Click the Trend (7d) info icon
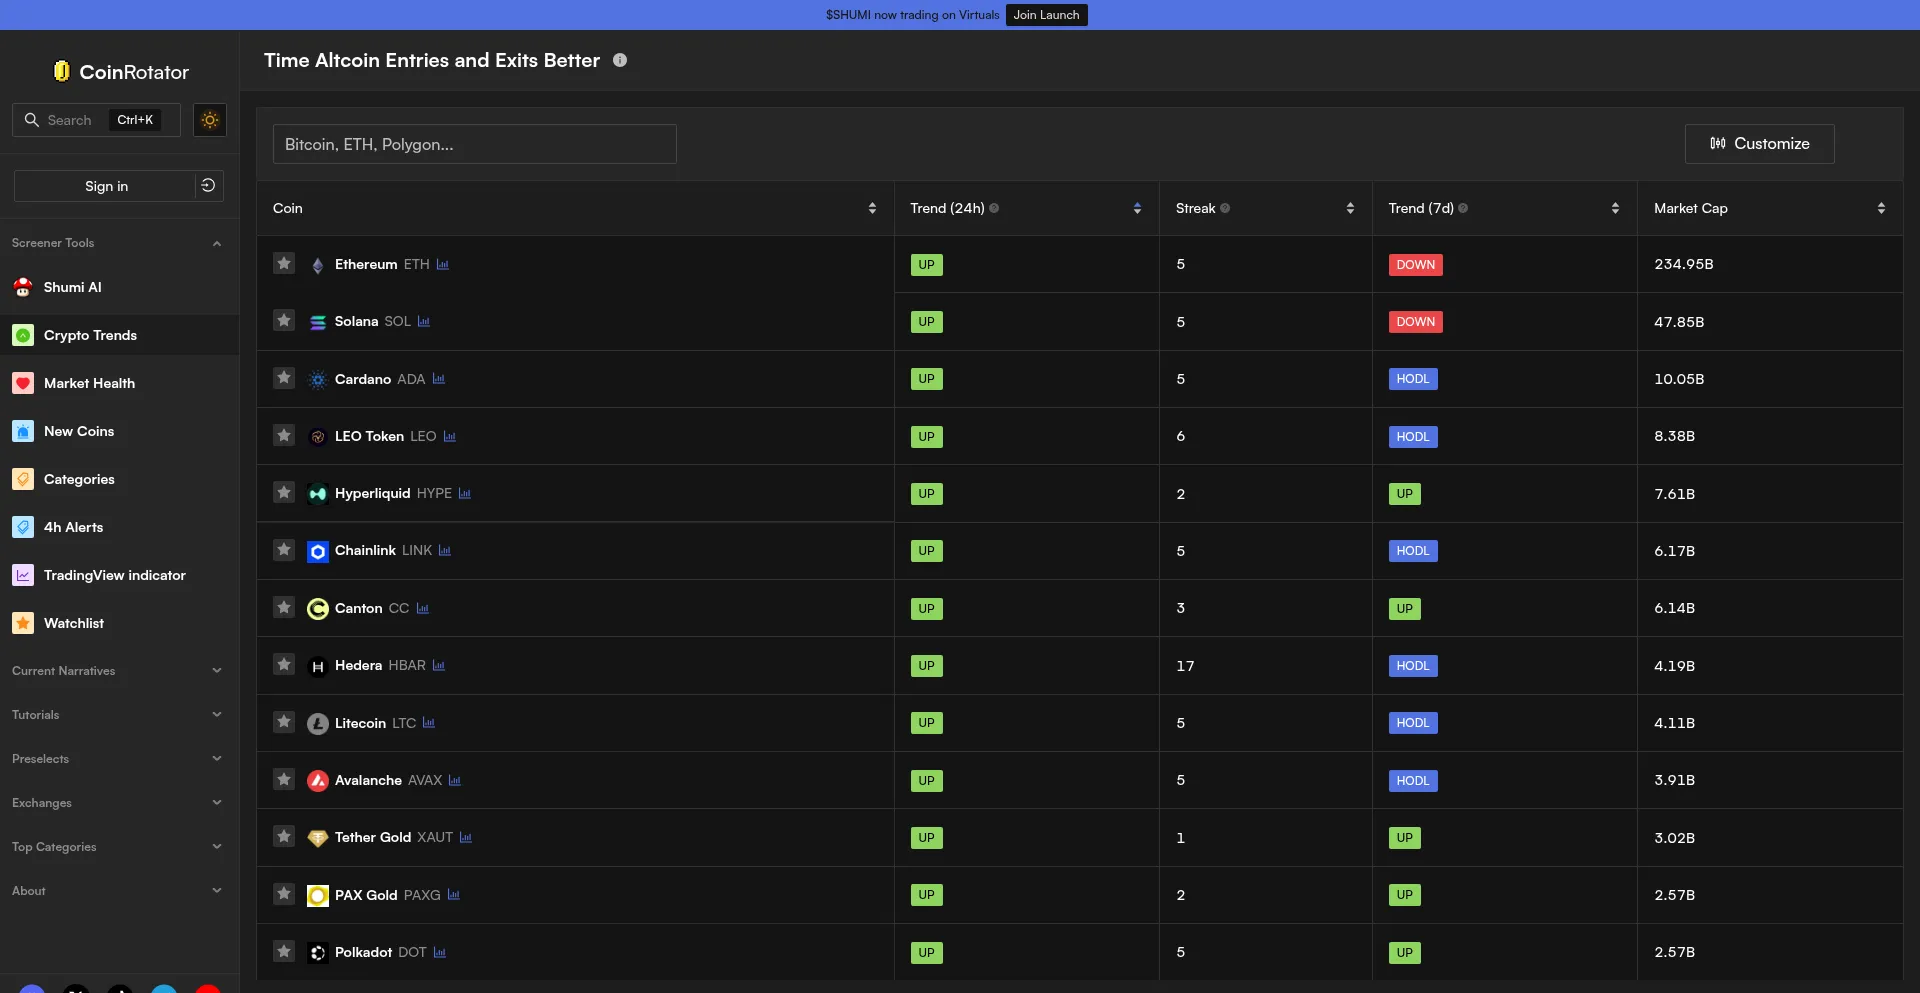Screen dimensions: 1920x993 point(1463,208)
